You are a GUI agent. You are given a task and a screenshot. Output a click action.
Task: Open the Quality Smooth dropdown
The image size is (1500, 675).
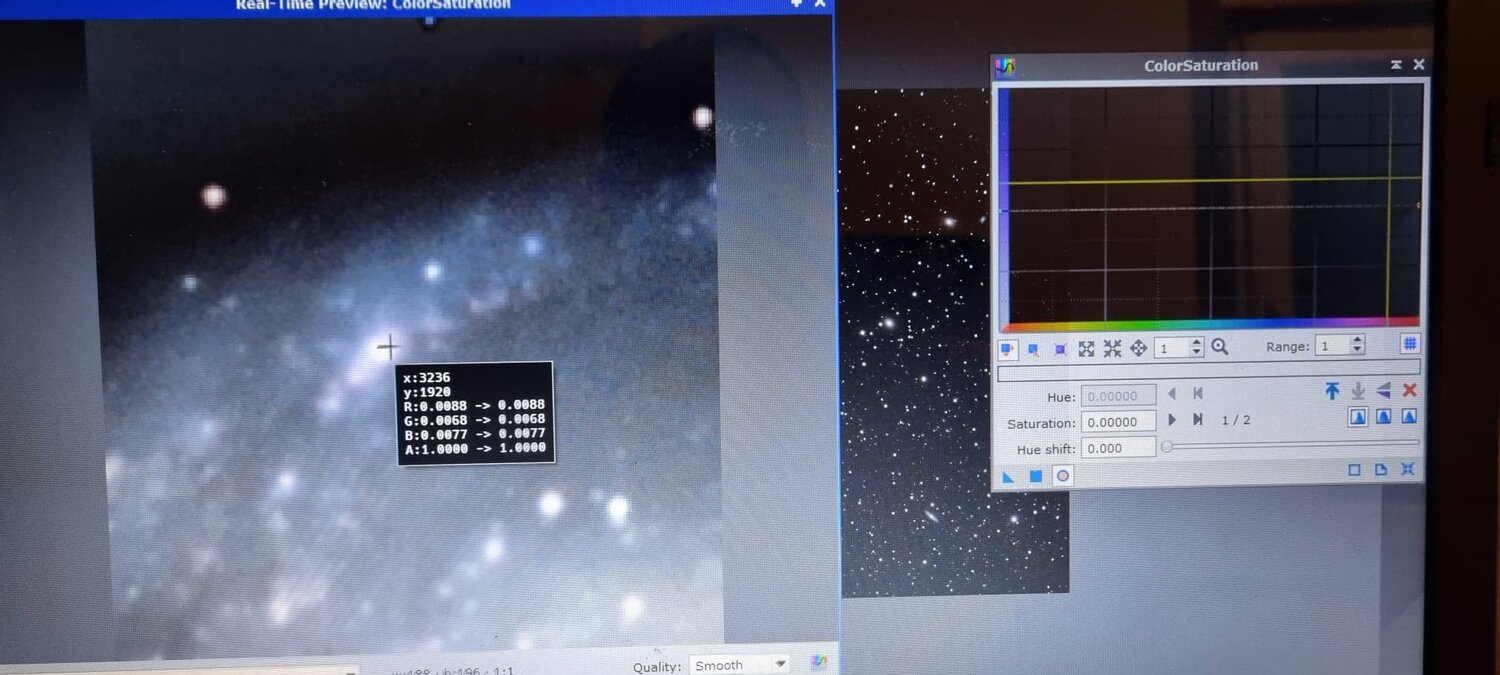click(740, 665)
